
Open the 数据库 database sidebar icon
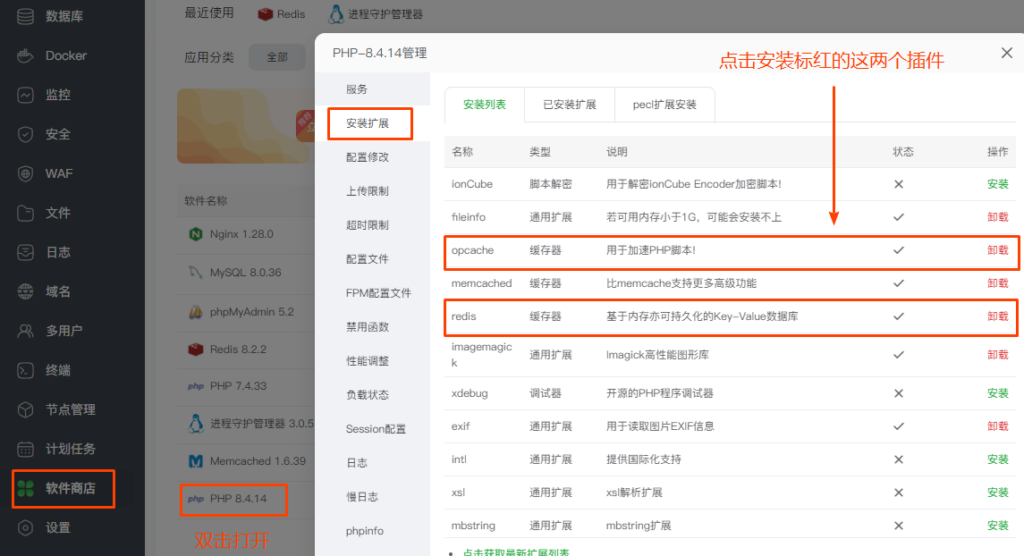coord(25,16)
